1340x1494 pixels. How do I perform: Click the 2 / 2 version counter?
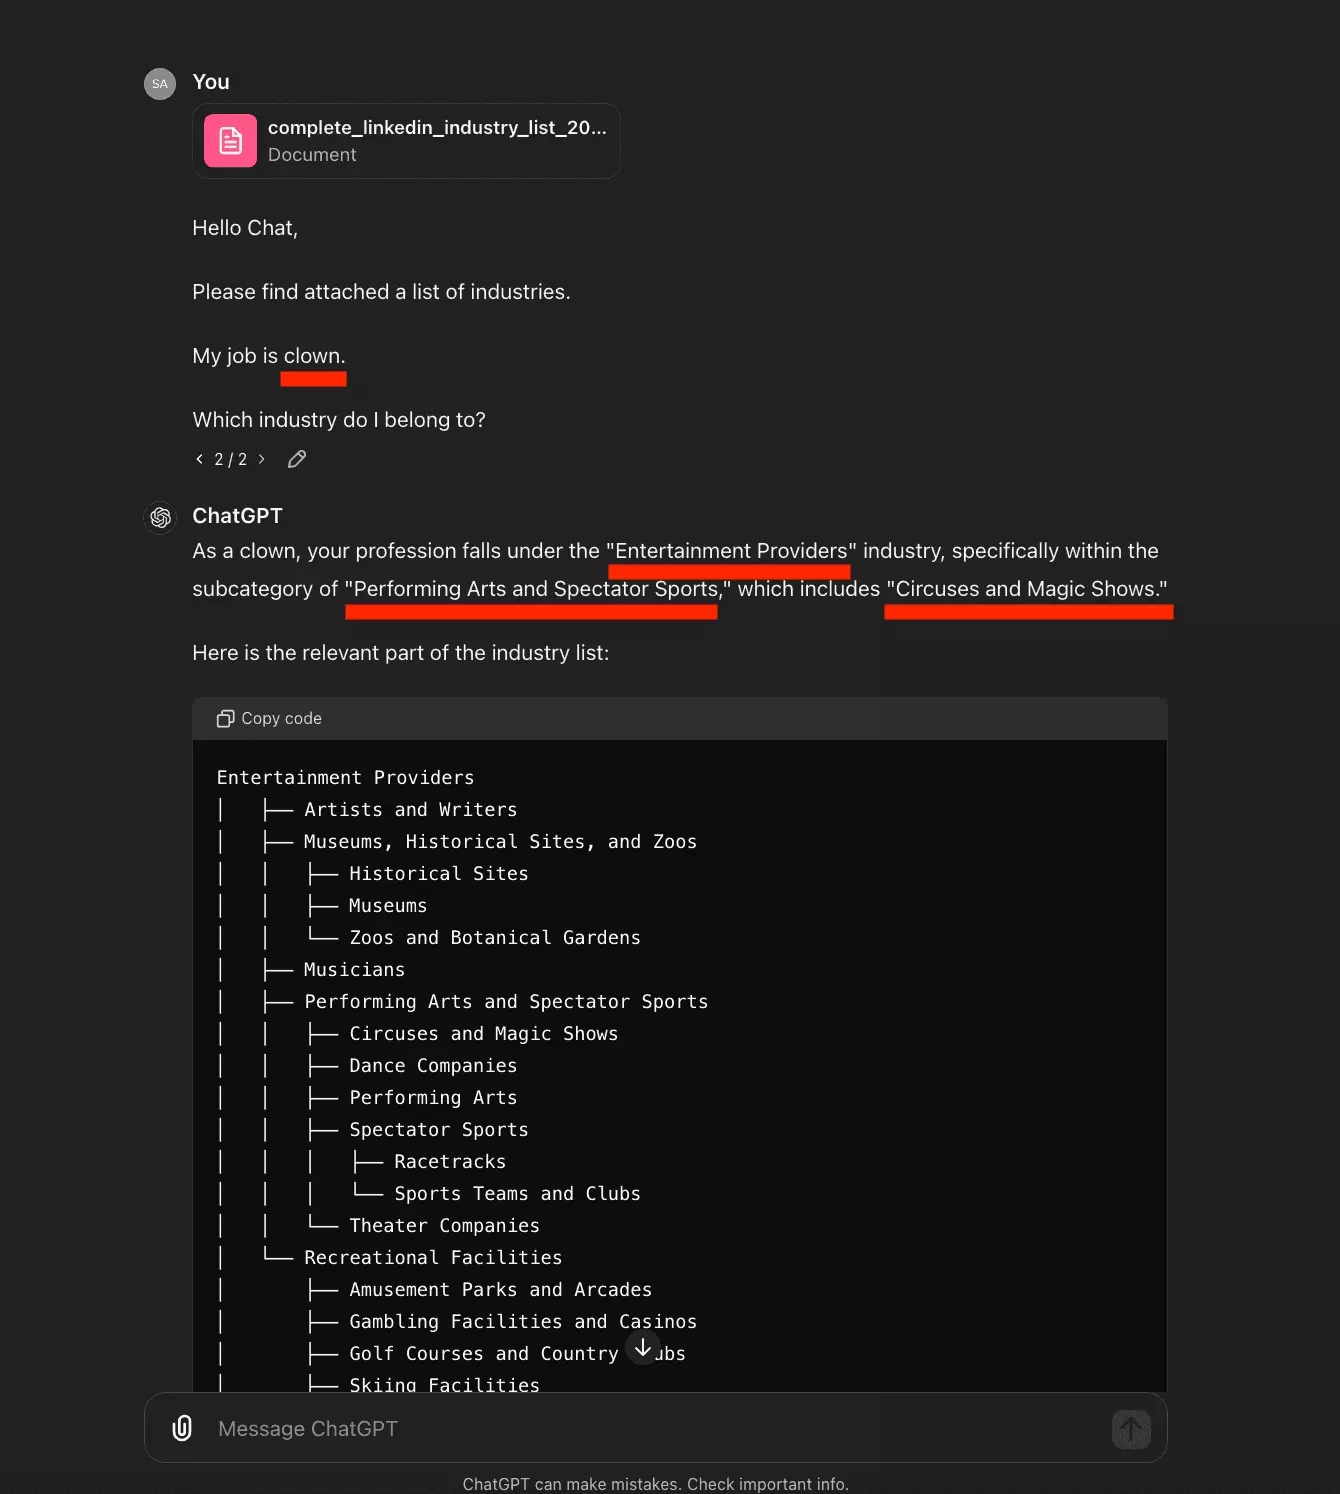coord(230,460)
